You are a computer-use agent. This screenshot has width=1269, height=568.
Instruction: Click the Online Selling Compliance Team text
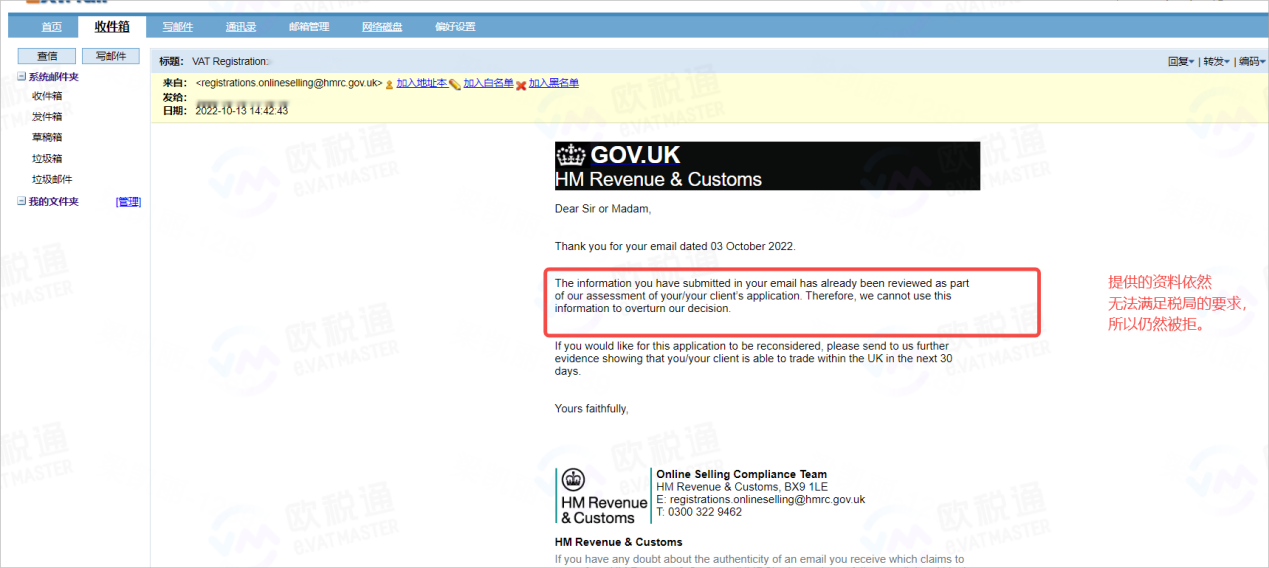[741, 475]
